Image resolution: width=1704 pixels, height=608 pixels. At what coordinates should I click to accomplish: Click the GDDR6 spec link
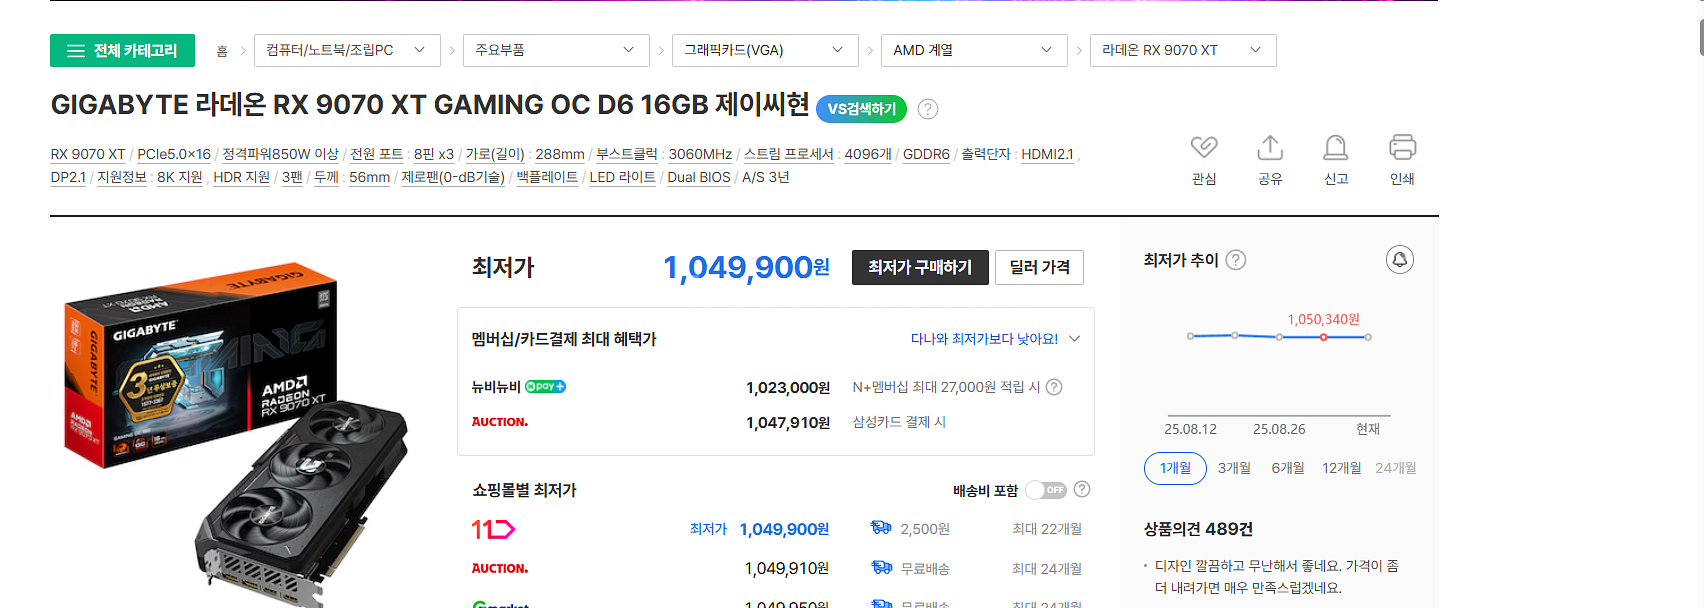tap(926, 154)
